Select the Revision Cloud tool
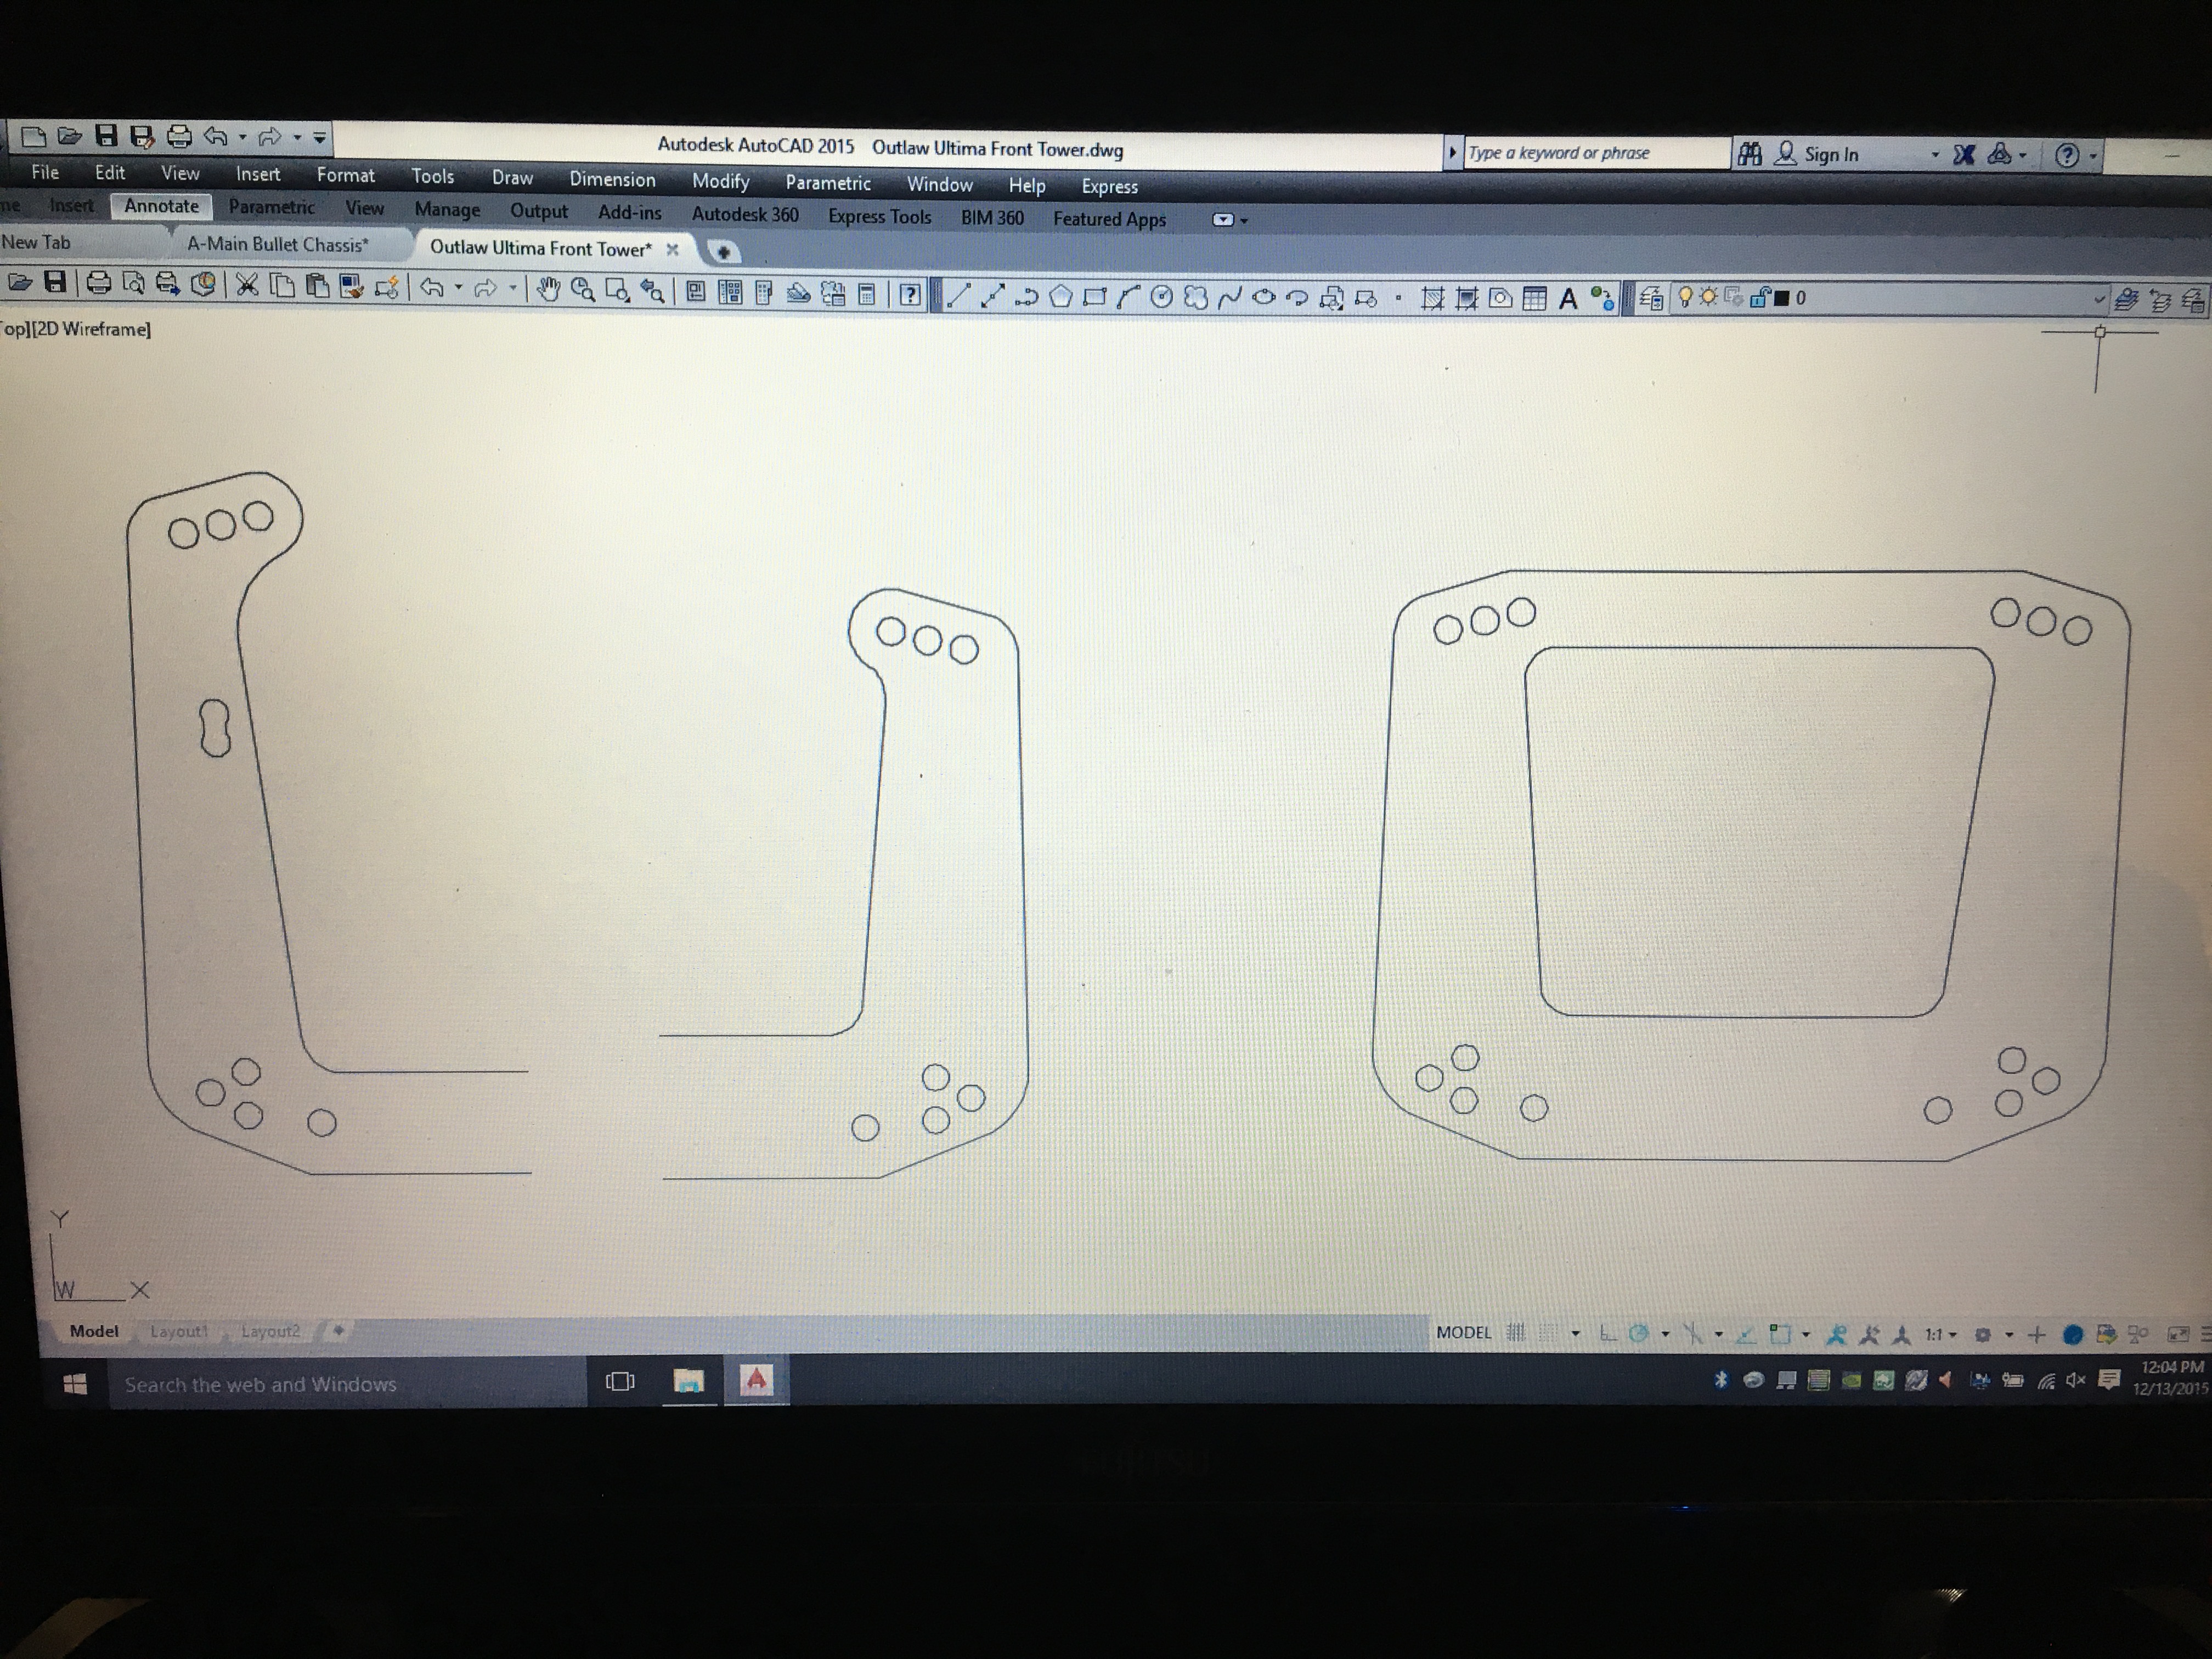2212x1659 pixels. [1195, 297]
